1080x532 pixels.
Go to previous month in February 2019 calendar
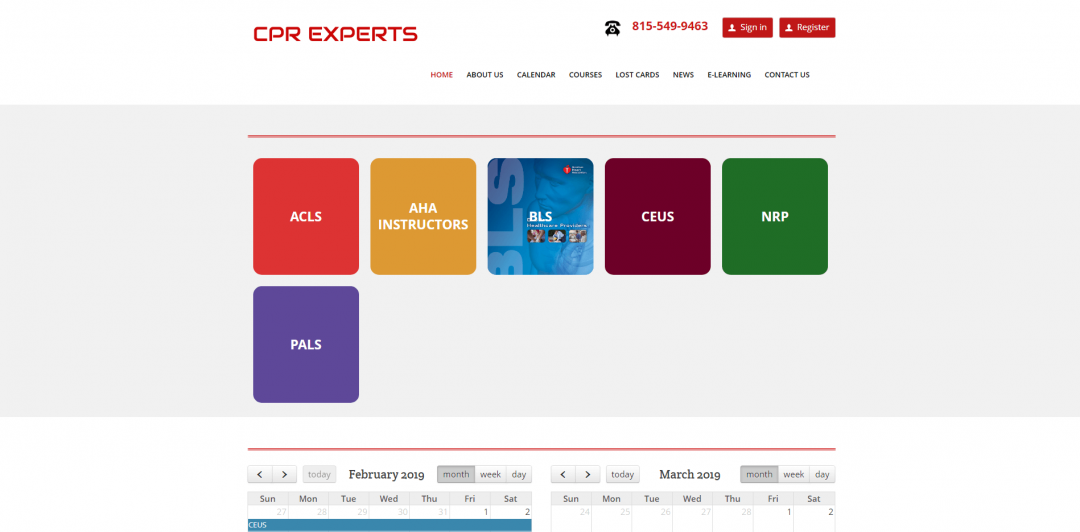[x=260, y=474]
